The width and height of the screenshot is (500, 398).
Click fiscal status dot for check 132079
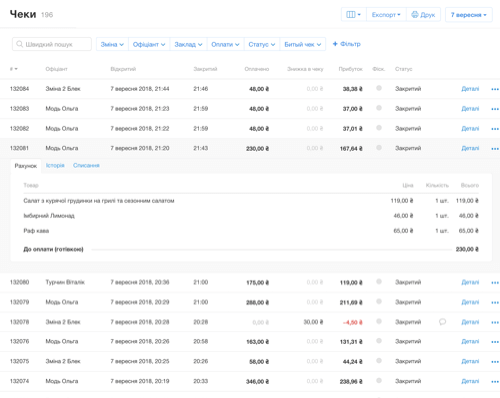coord(379,301)
